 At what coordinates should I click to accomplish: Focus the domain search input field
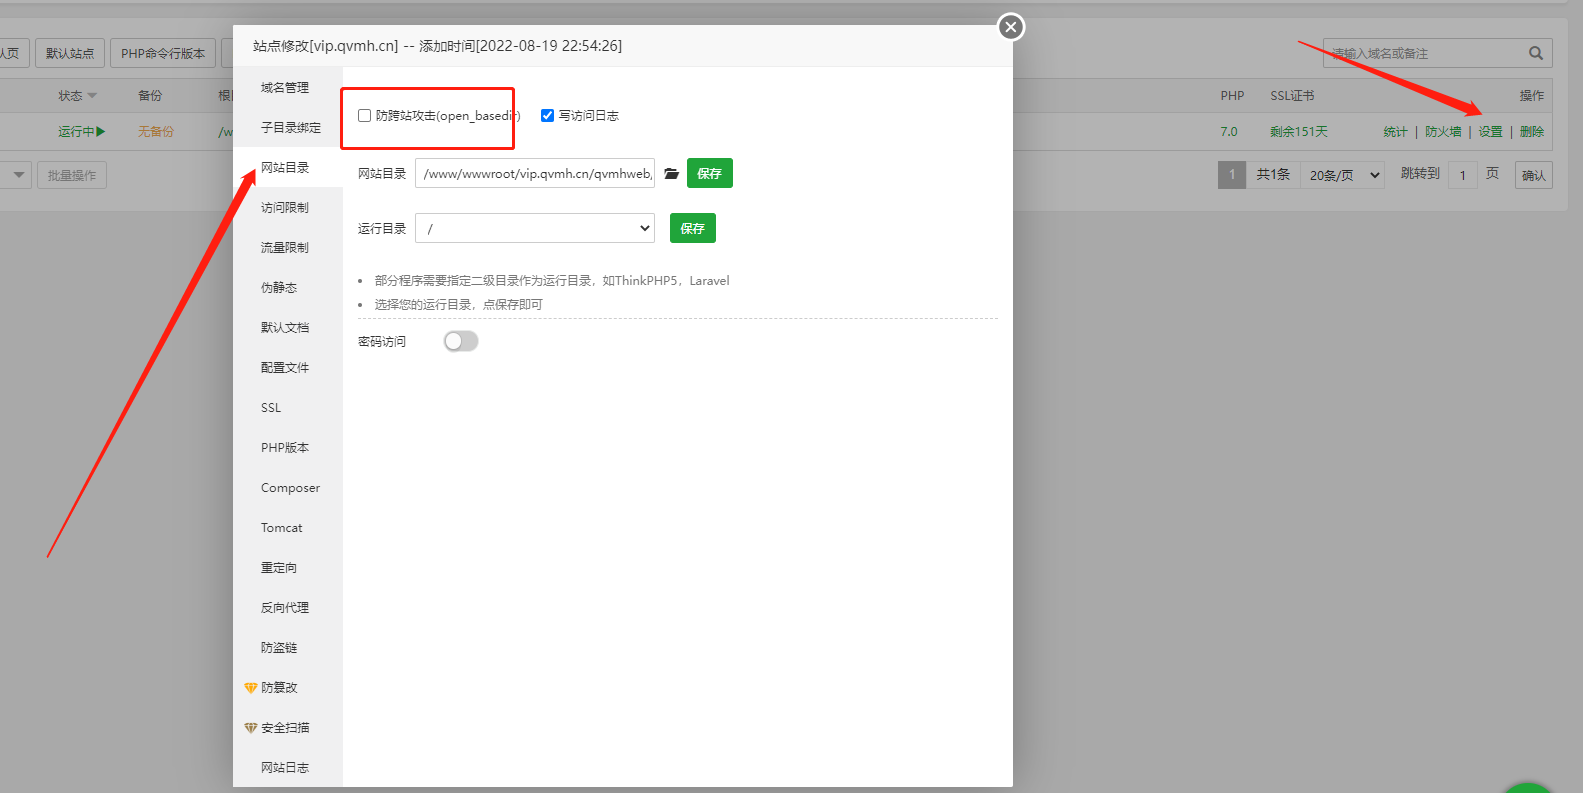[x=1424, y=53]
